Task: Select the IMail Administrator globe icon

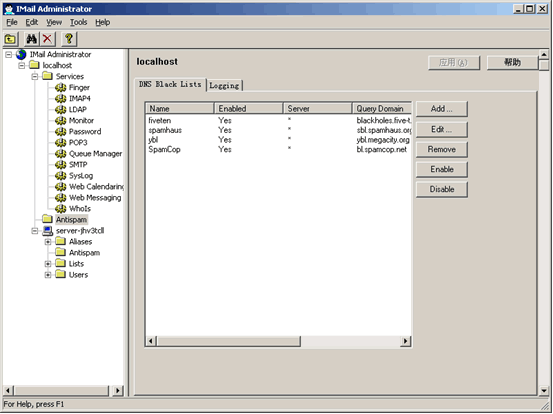Action: 21,54
